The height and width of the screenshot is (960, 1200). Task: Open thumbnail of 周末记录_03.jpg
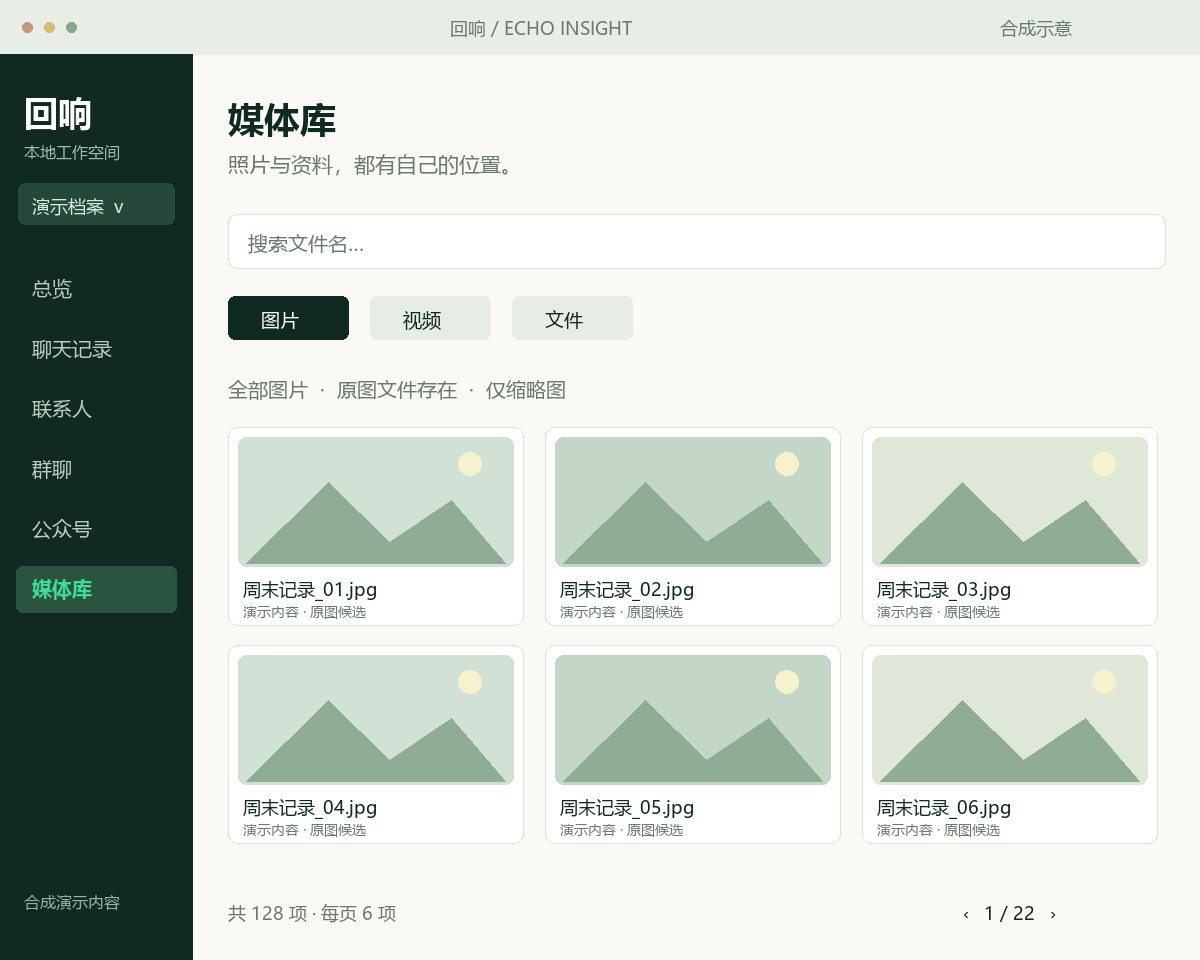[1010, 502]
